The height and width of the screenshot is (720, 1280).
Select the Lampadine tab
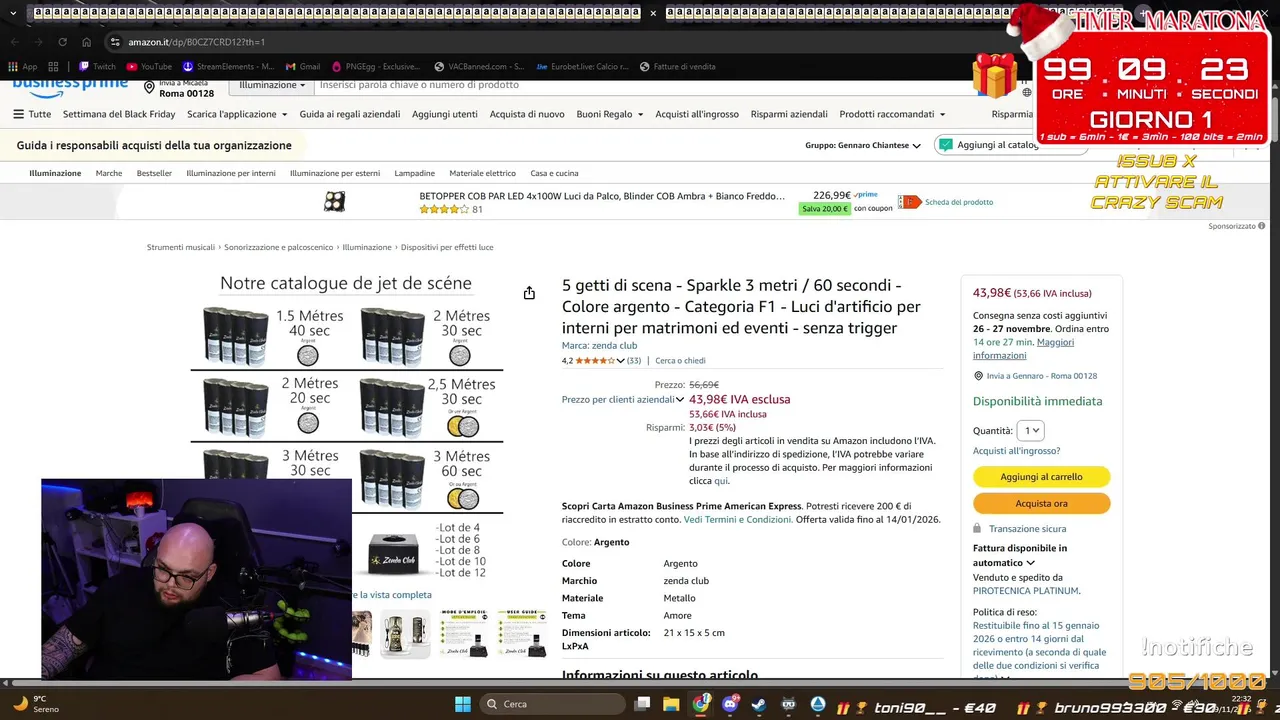414,173
